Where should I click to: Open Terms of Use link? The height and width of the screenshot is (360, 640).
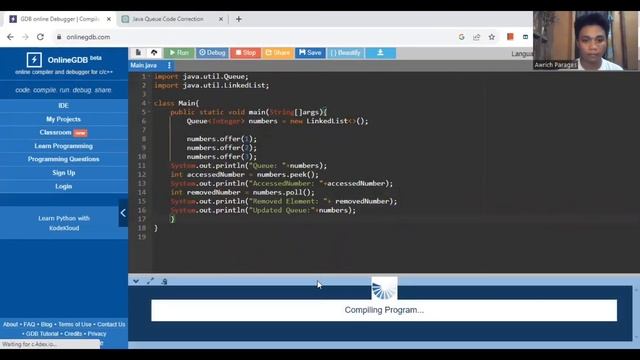pyautogui.click(x=75, y=324)
